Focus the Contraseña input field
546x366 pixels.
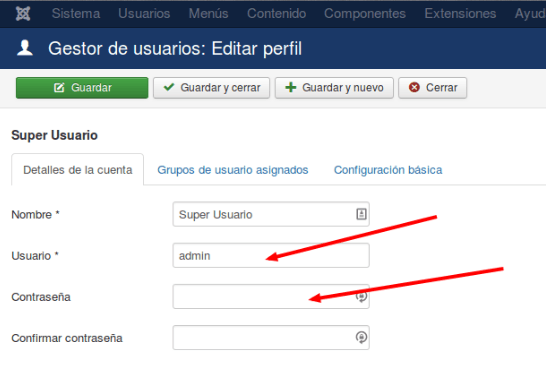(x=271, y=297)
